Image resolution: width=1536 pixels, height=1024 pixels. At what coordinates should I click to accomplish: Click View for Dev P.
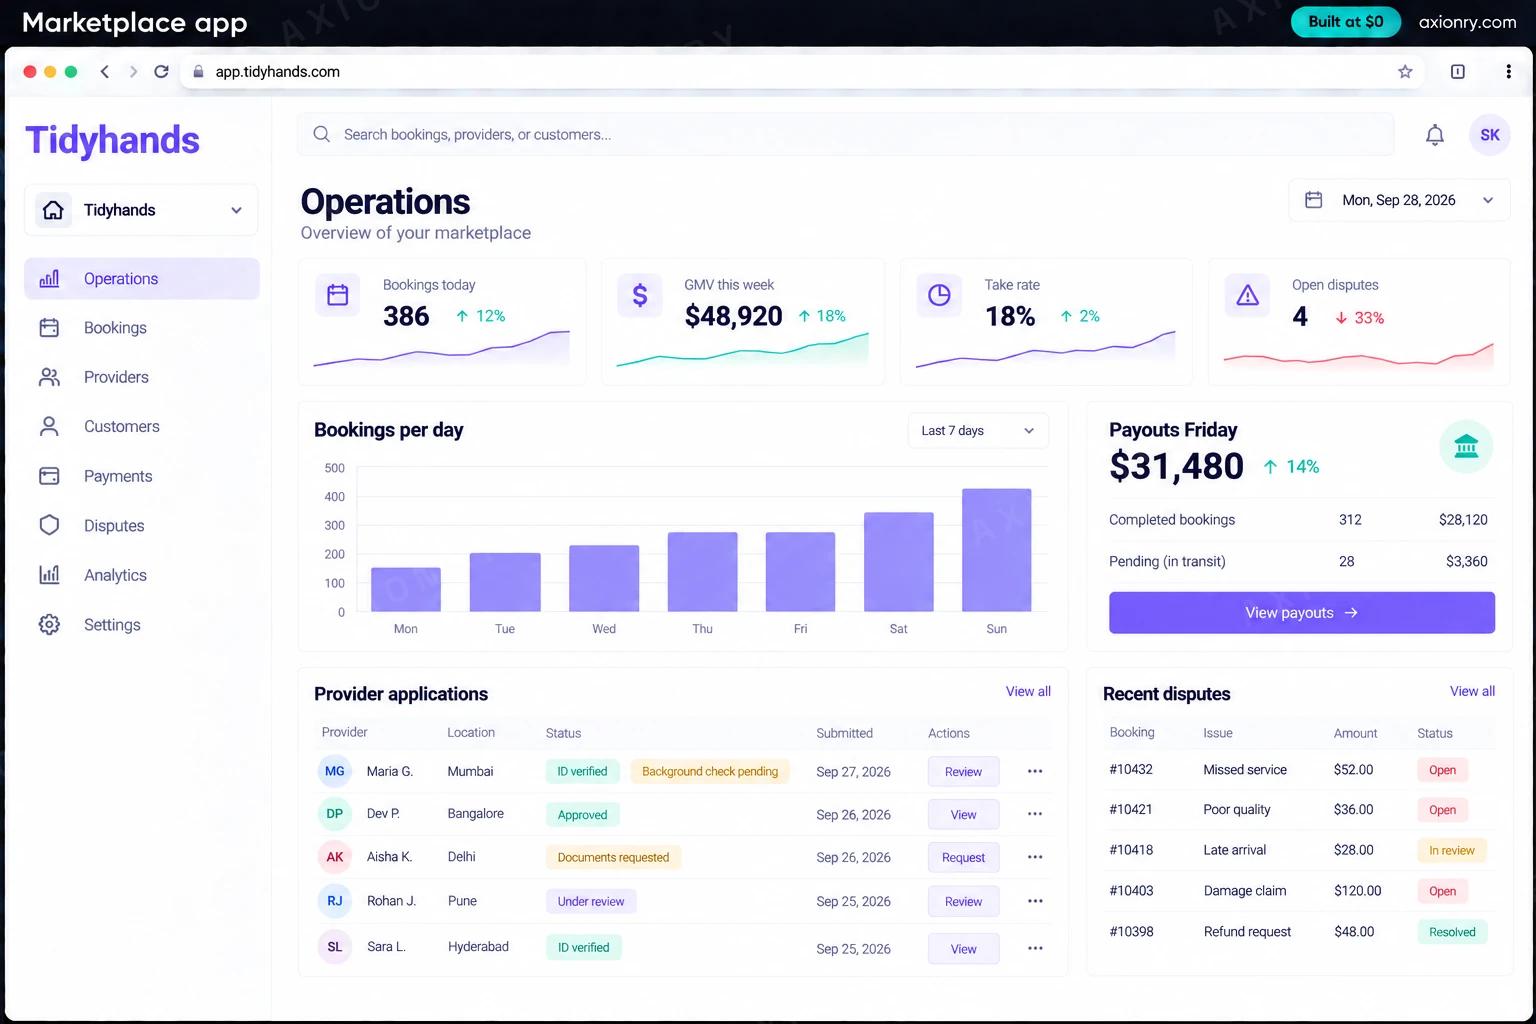963,815
